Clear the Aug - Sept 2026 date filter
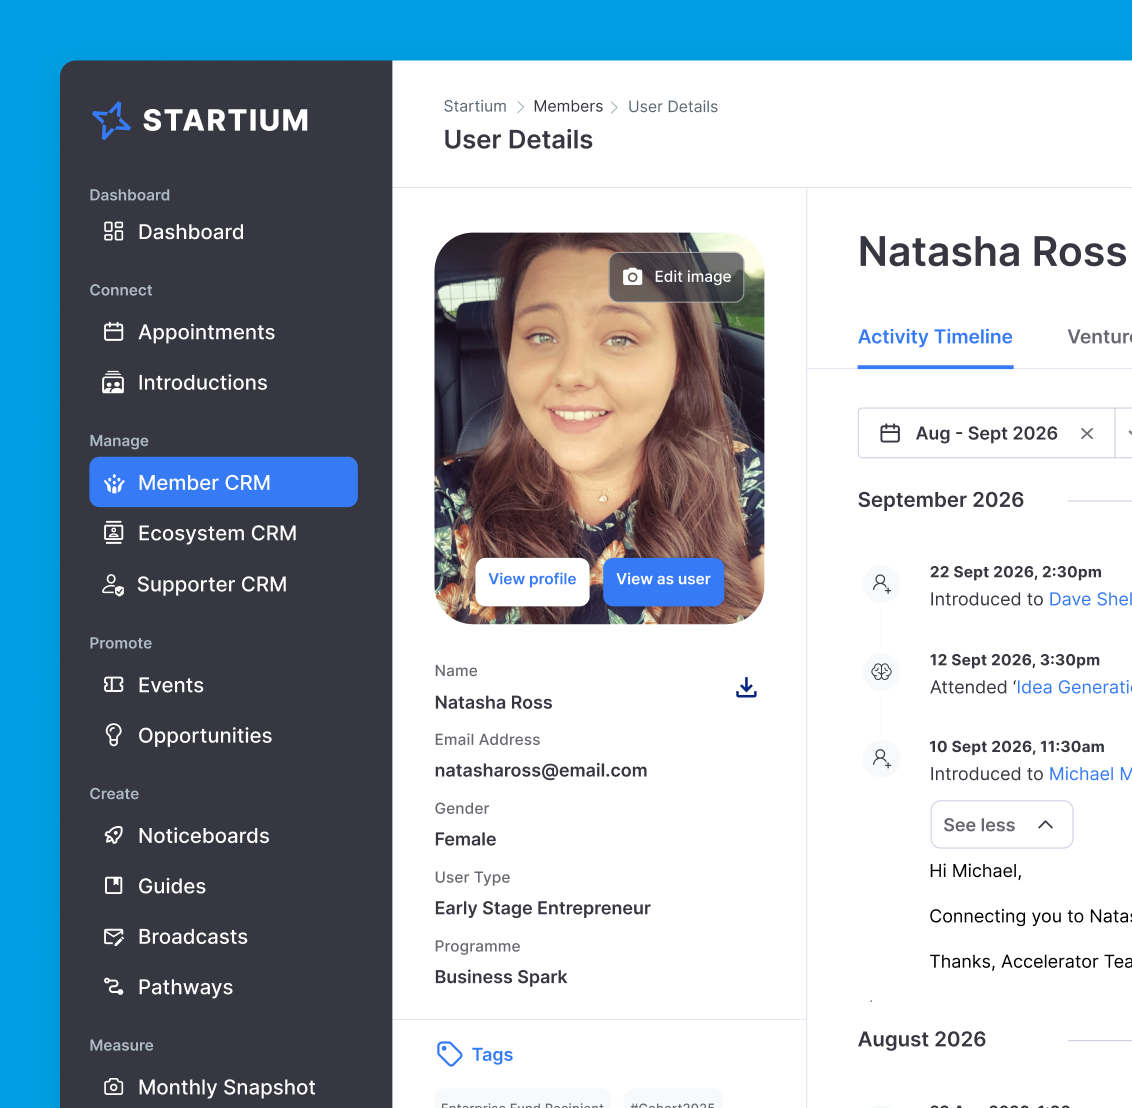Screen dimensions: 1132x1108 (x=1087, y=433)
